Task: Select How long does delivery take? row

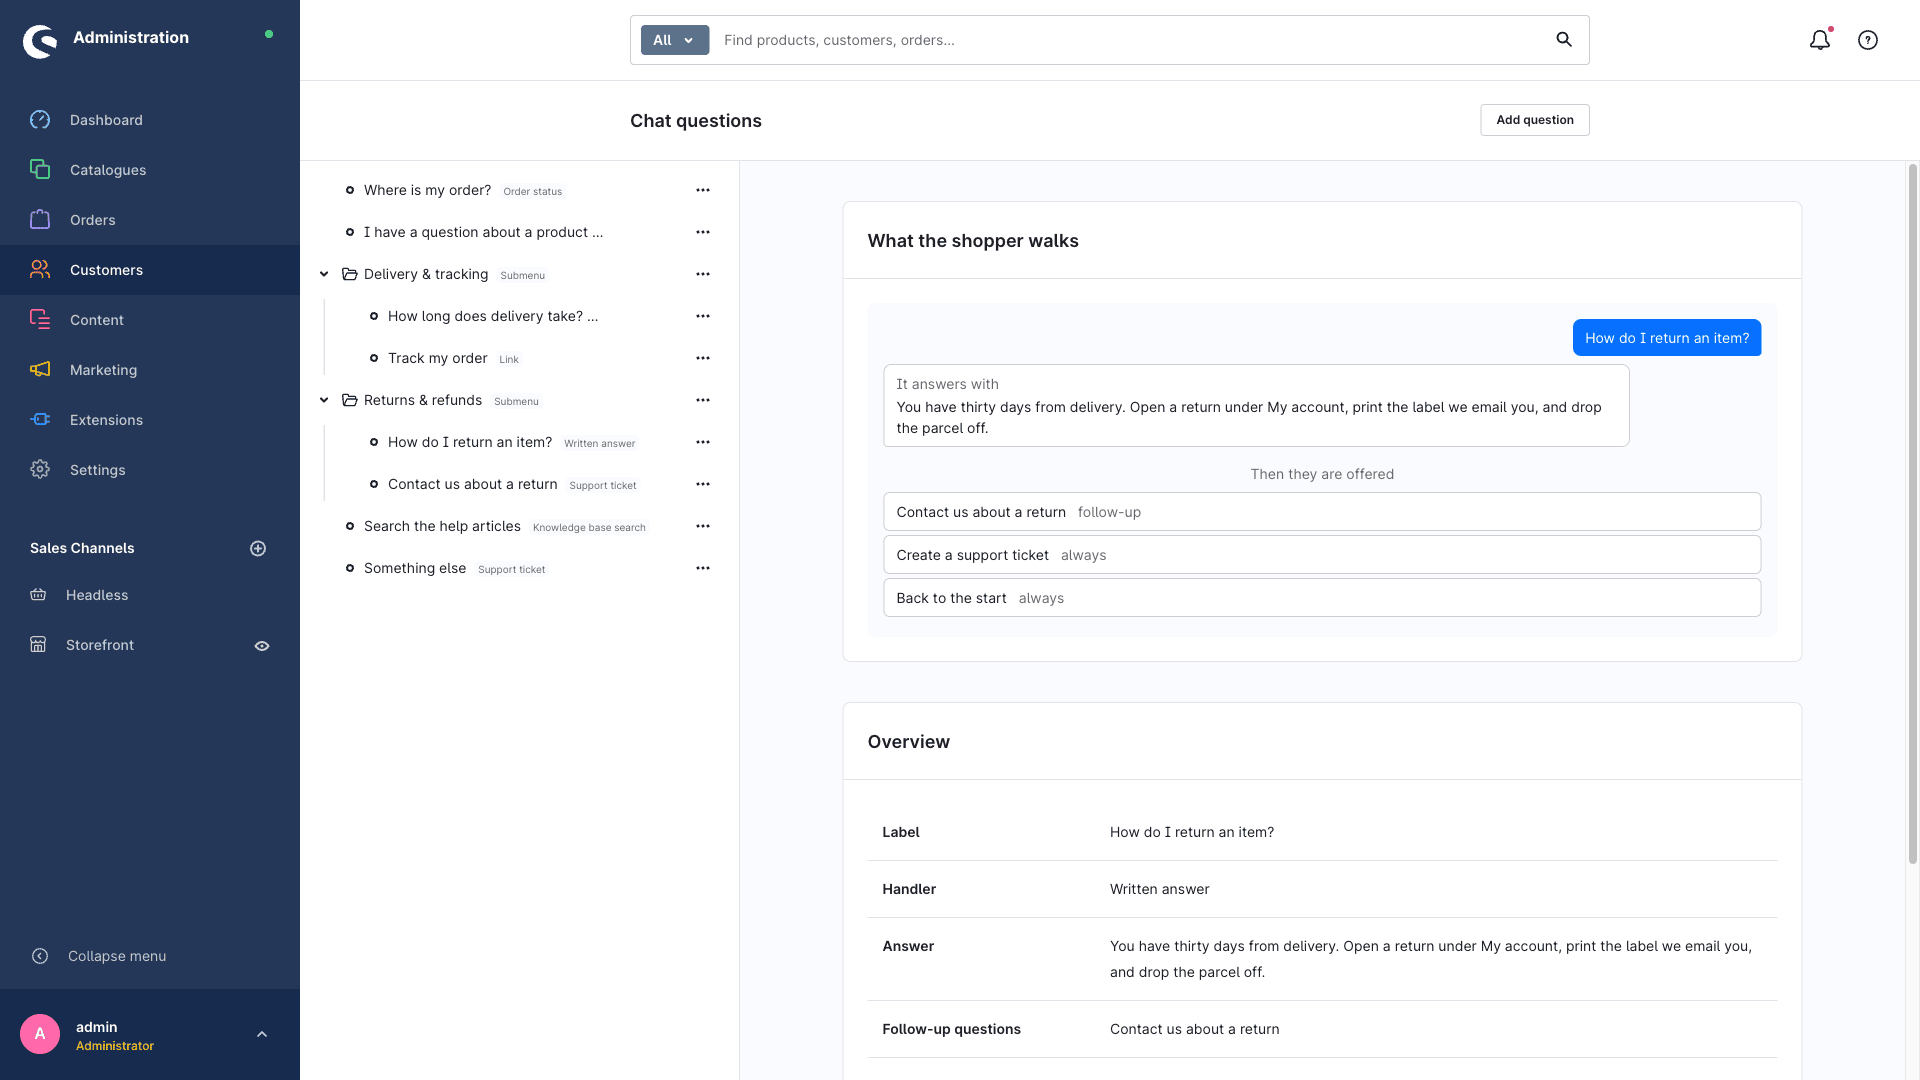Action: point(520,316)
